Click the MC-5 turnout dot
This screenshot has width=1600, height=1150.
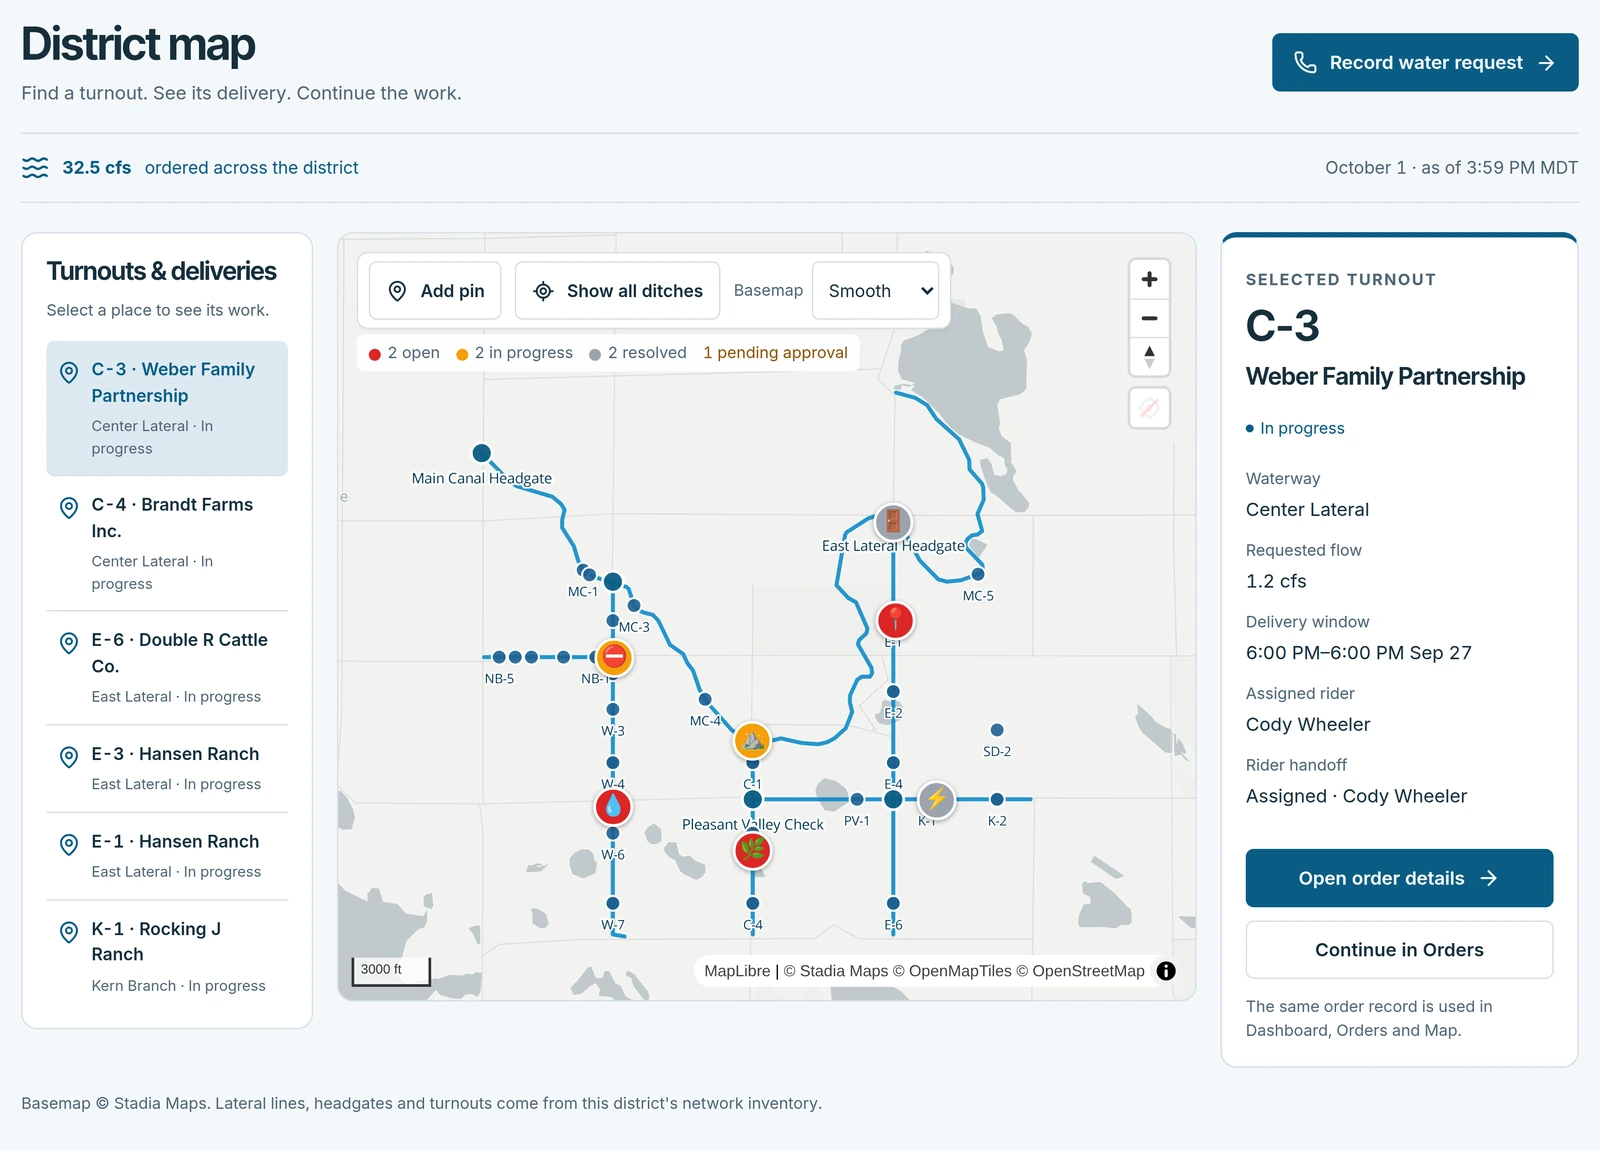click(x=978, y=574)
